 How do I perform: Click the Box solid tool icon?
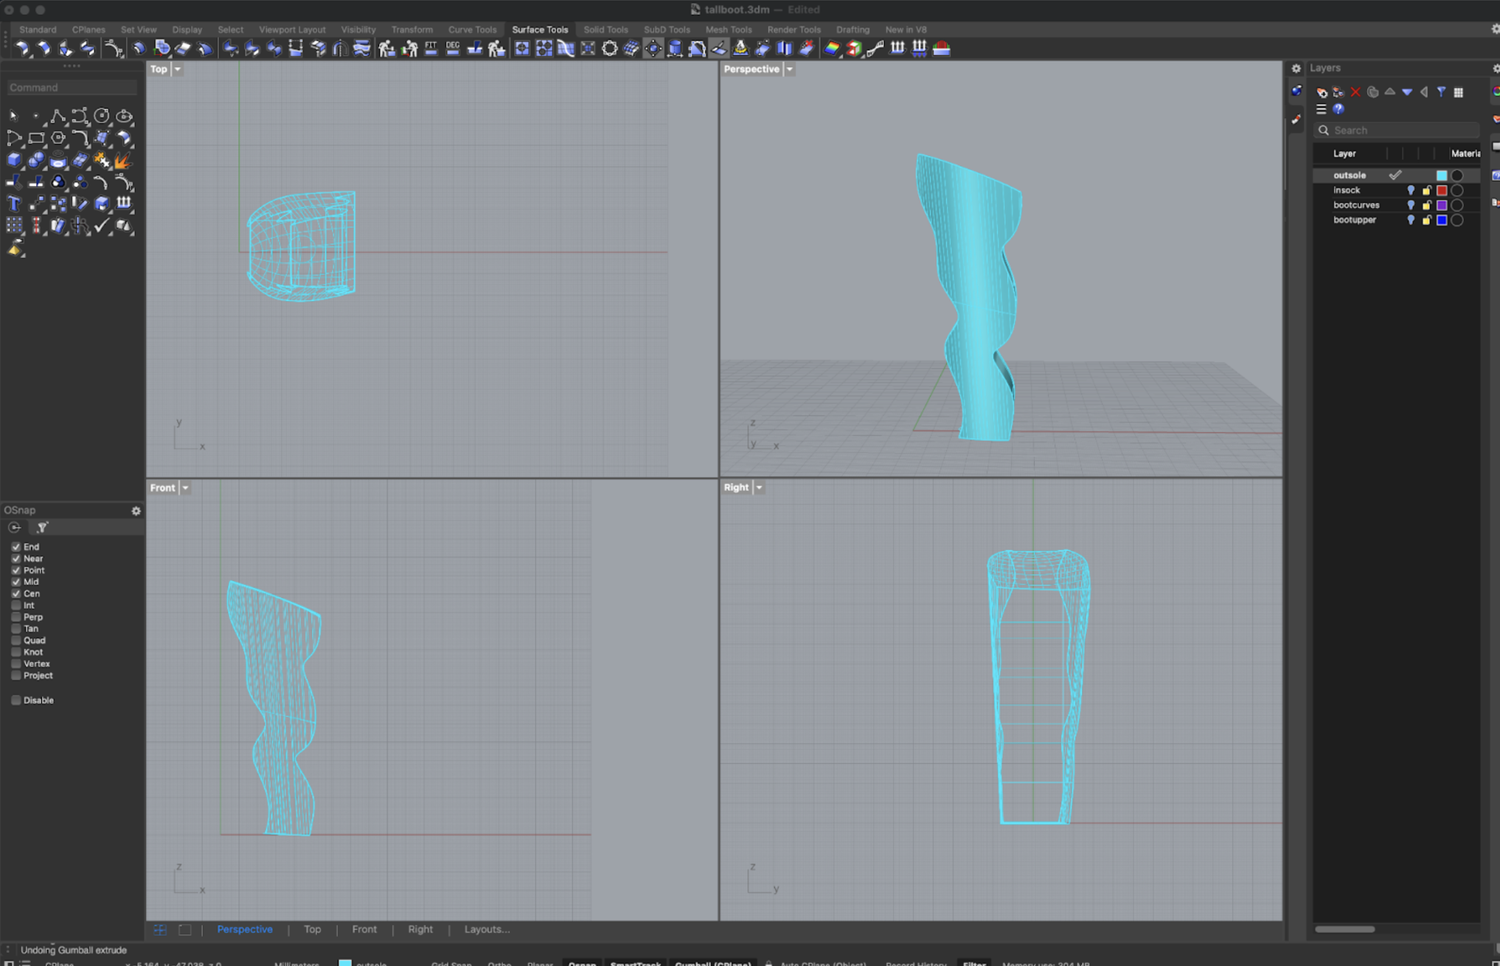(x=14, y=159)
